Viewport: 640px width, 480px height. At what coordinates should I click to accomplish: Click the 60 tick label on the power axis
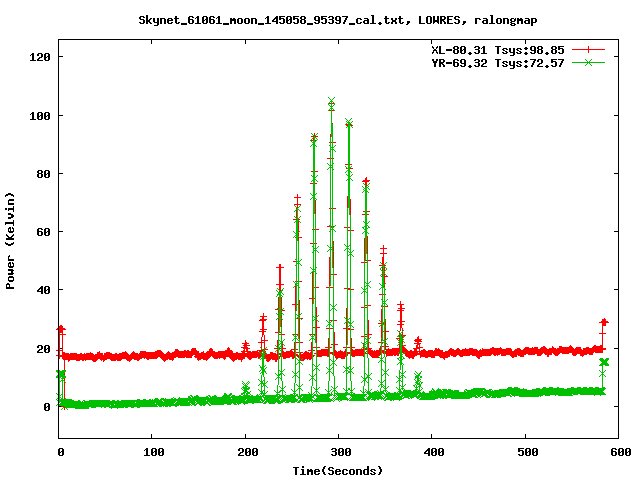point(41,232)
